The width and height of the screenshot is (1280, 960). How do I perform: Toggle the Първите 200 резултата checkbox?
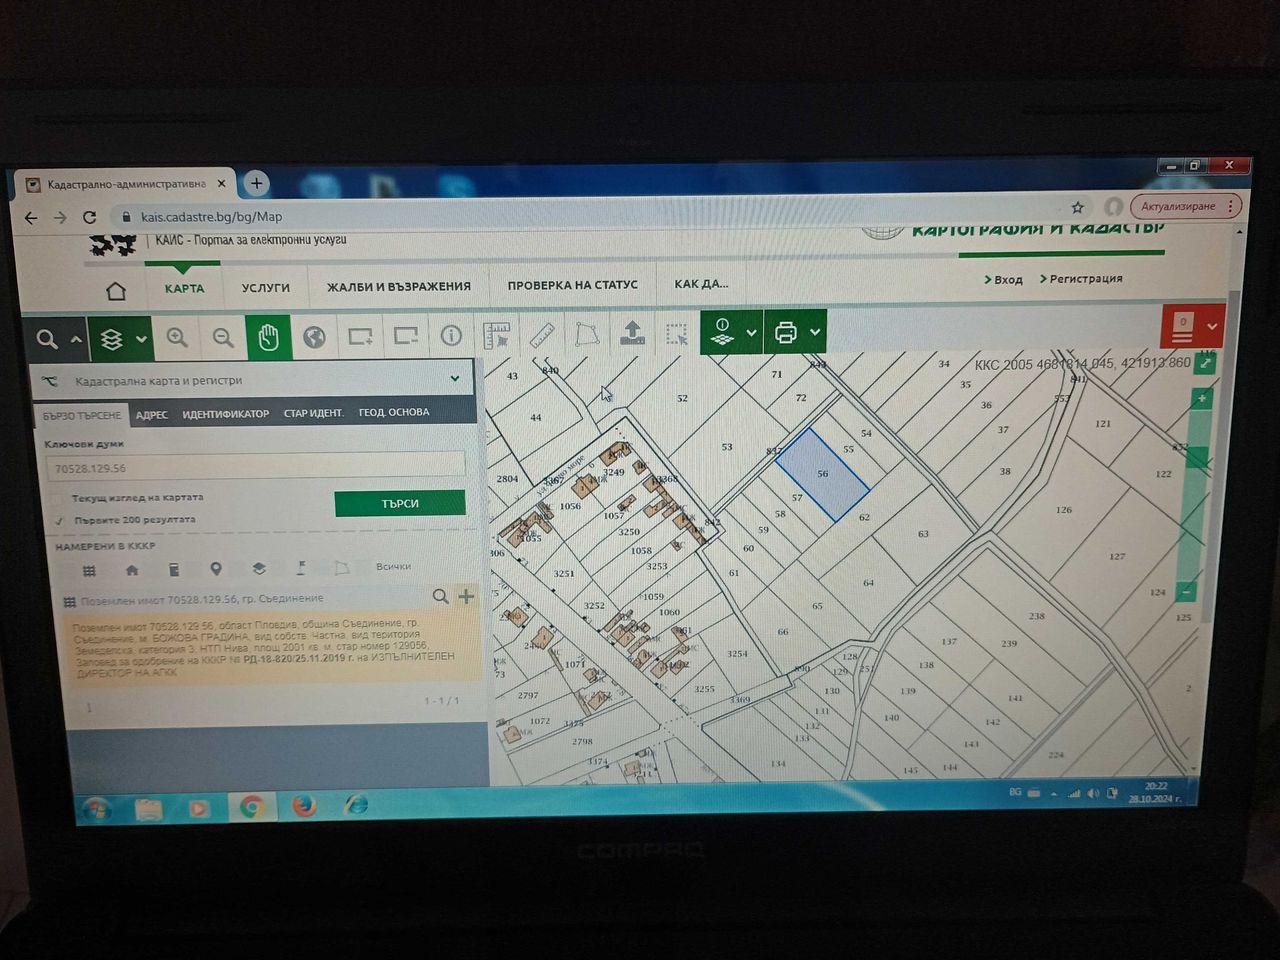coord(59,520)
